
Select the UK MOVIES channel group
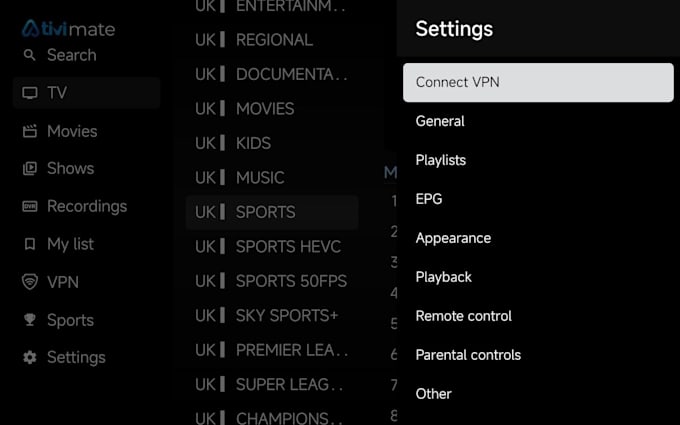coord(272,108)
